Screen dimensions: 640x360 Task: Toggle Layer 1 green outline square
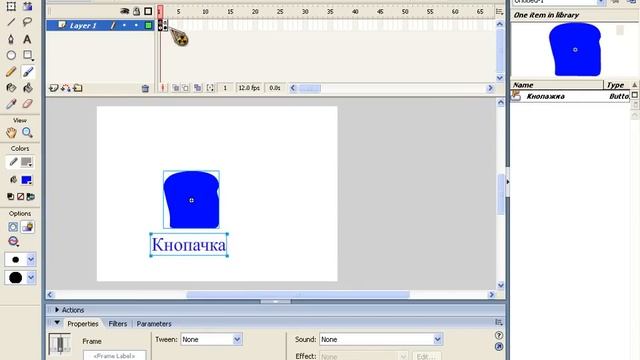coord(149,25)
